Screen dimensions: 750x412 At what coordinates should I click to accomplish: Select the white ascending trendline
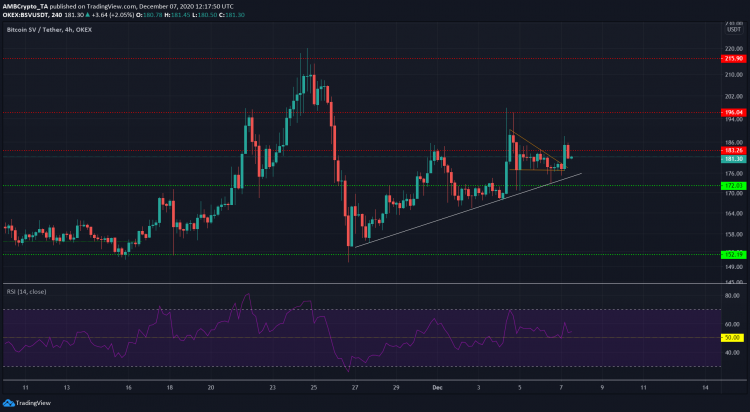(450, 213)
